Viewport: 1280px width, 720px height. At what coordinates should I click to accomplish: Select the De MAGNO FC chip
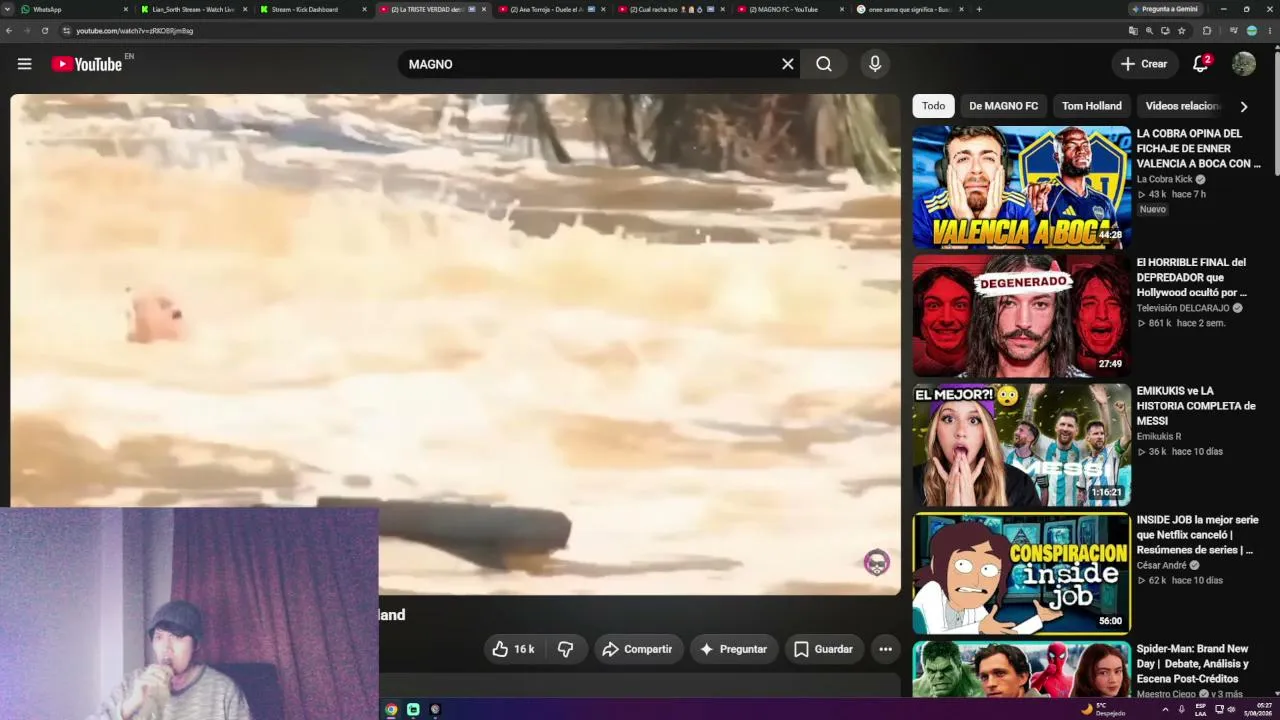1003,106
